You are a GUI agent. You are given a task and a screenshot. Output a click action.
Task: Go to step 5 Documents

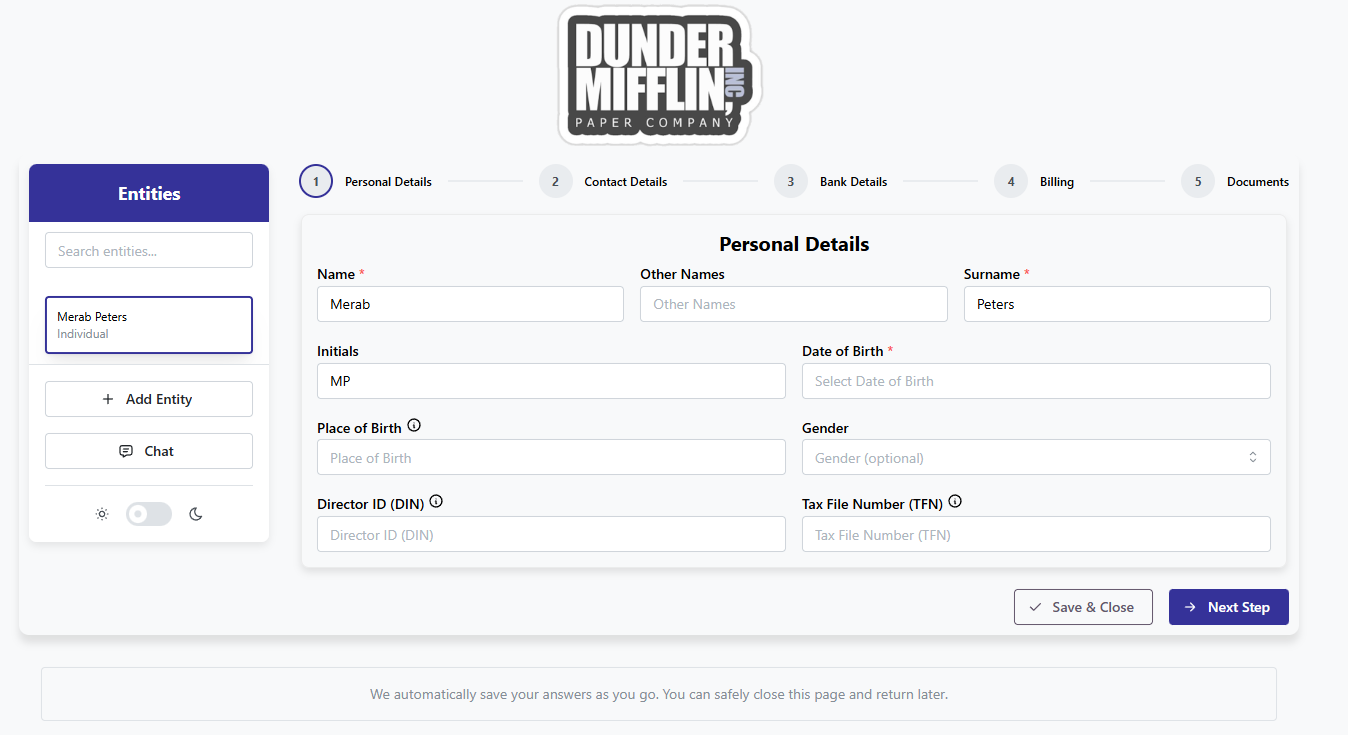(x=1235, y=182)
